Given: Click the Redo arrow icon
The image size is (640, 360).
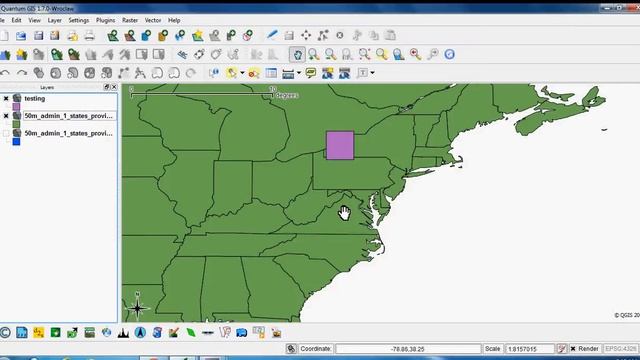Looking at the screenshot, I should click(22, 73).
